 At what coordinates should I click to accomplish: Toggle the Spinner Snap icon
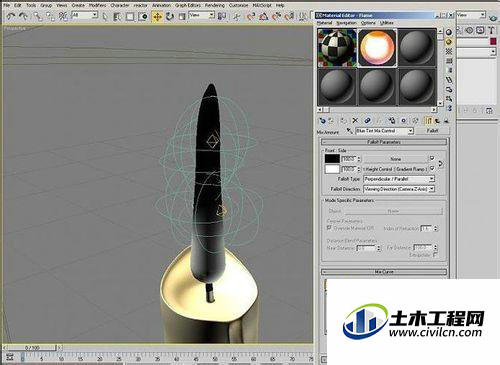(x=289, y=16)
